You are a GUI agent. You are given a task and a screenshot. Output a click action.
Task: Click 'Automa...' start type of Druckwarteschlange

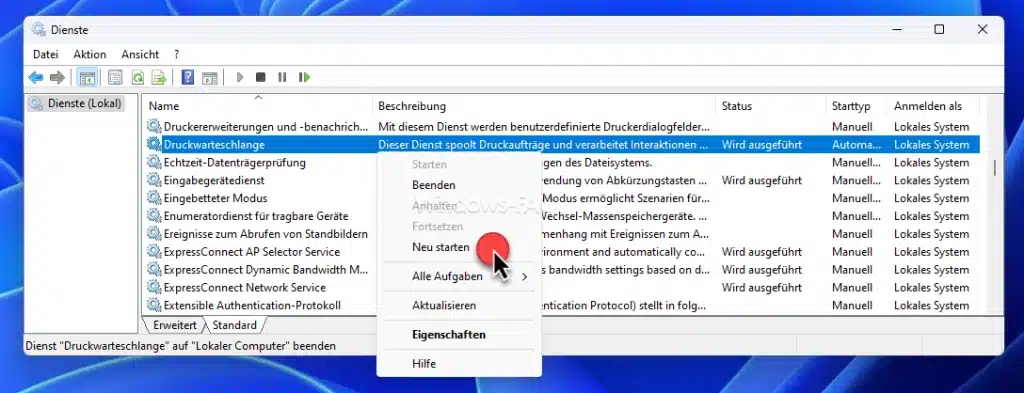click(x=857, y=145)
